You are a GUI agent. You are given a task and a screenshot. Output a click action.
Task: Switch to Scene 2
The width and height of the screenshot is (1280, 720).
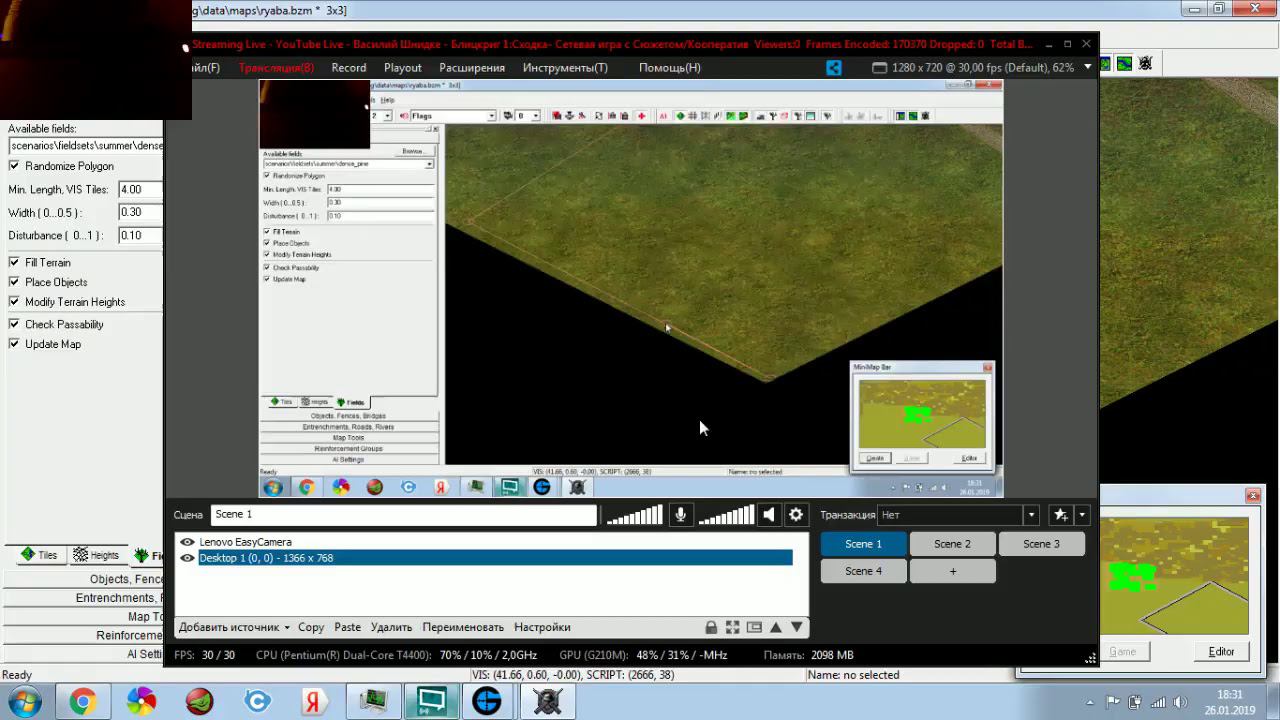(952, 544)
